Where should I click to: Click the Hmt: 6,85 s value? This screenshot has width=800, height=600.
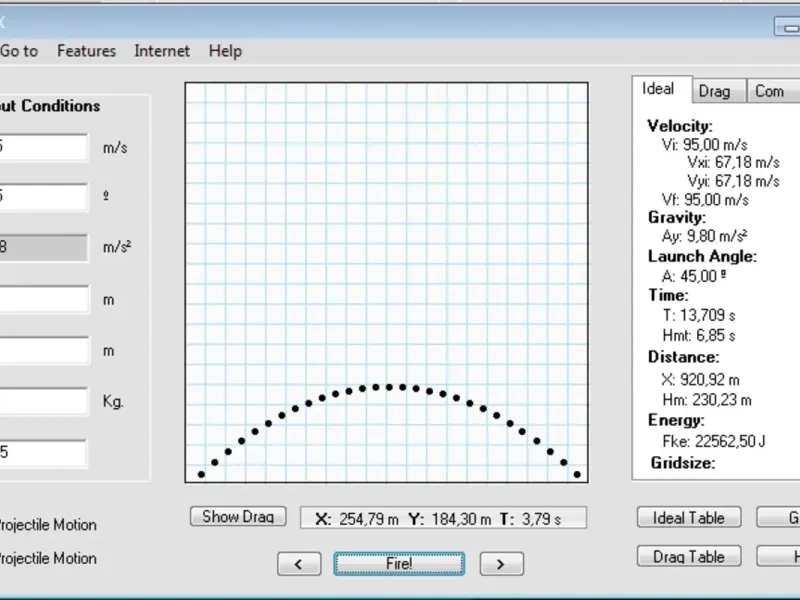point(698,336)
